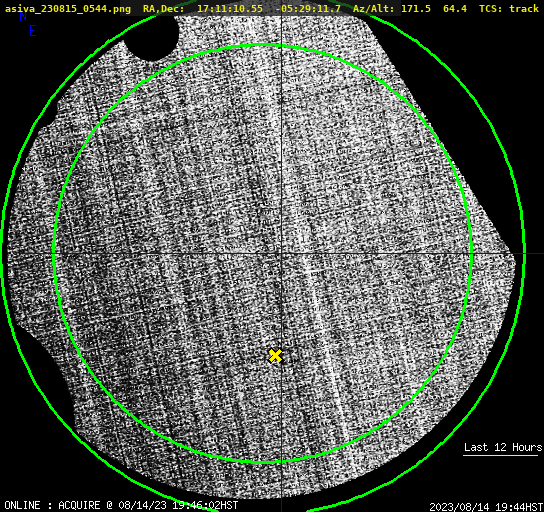
Task: Click the asiva_230815_0544.png filename label
Action: 68,9
